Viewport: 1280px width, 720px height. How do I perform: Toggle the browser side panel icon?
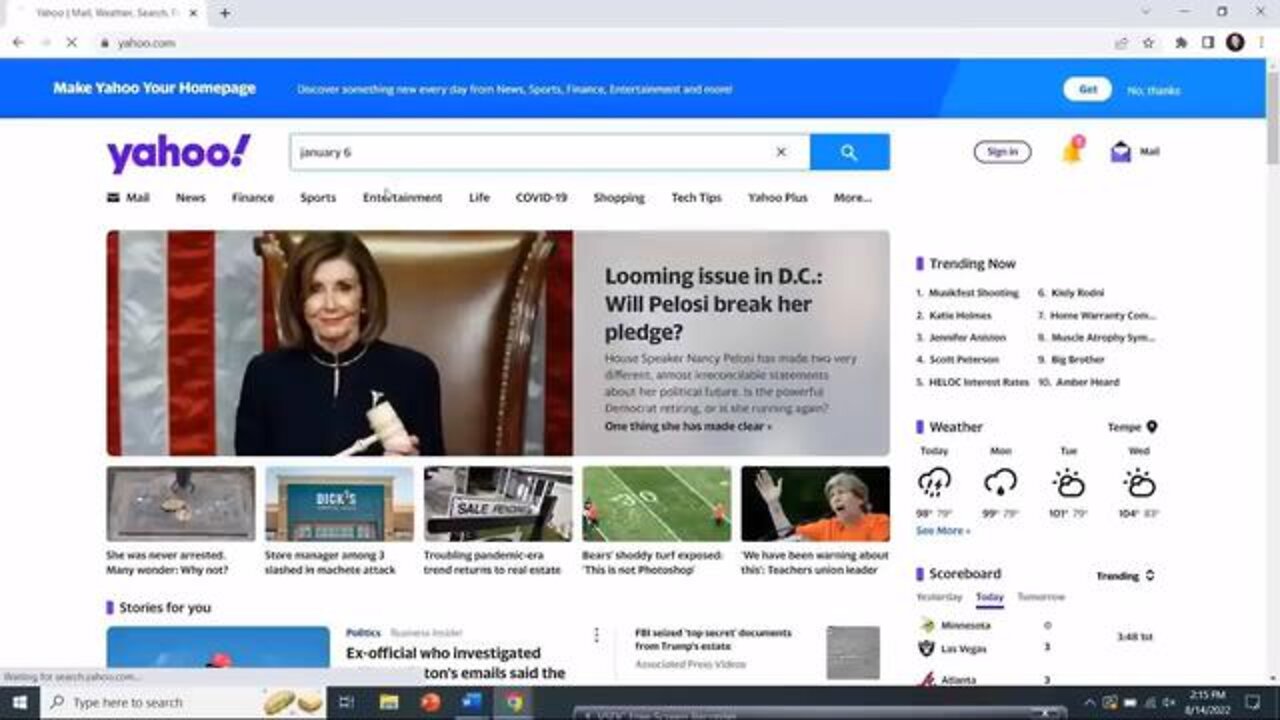point(1208,43)
